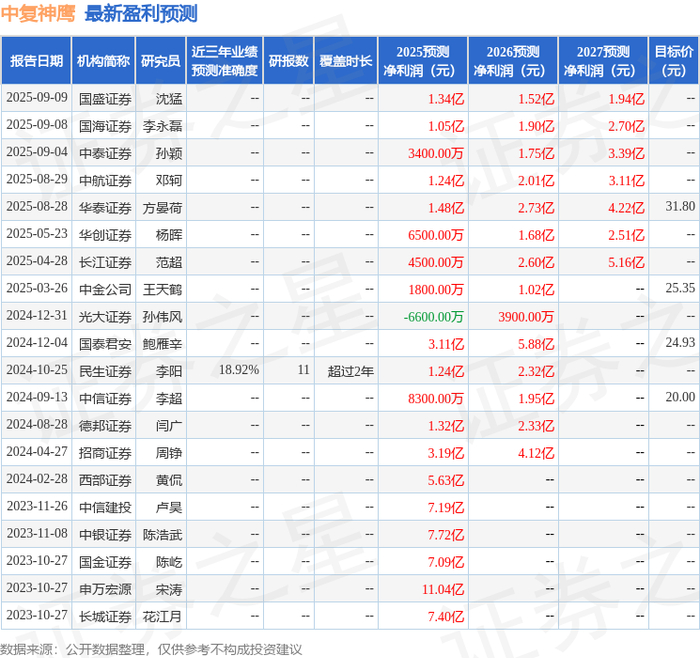Select the 中泰证券 institution cell
The width and height of the screenshot is (700, 658).
pos(105,153)
